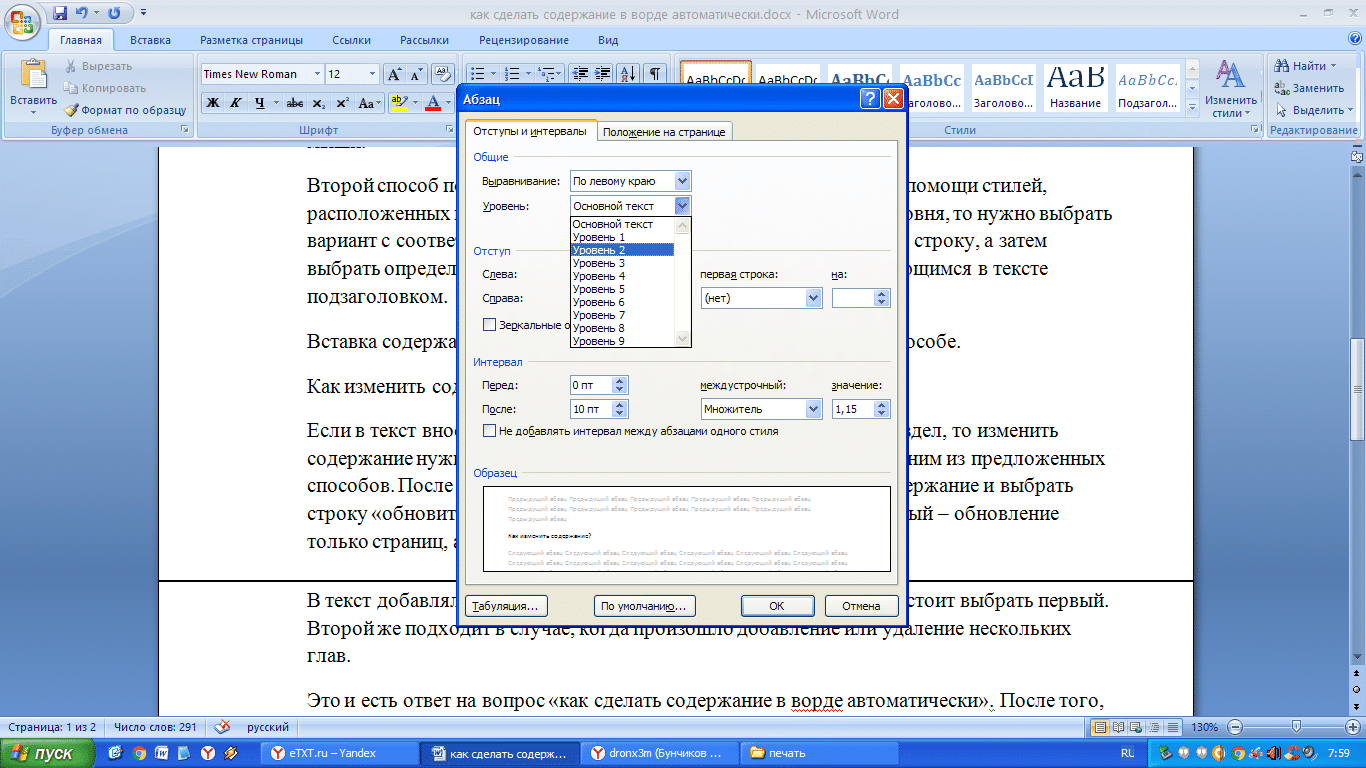Click the Underline icon in ribbon

[260, 103]
